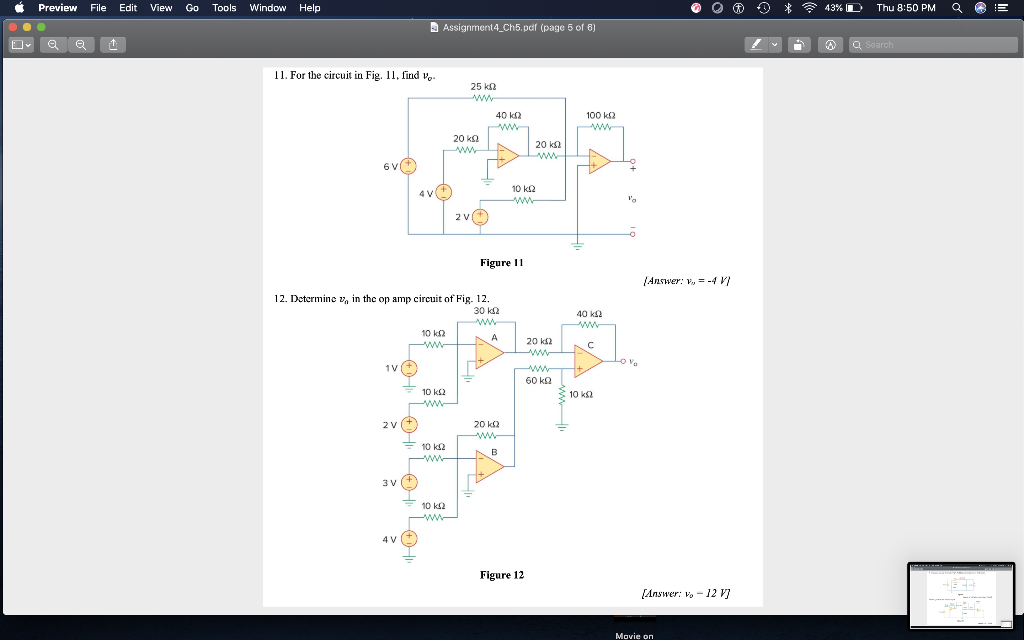Rotate the page with the rotate tool
The width and height of the screenshot is (1024, 640).
coord(798,44)
